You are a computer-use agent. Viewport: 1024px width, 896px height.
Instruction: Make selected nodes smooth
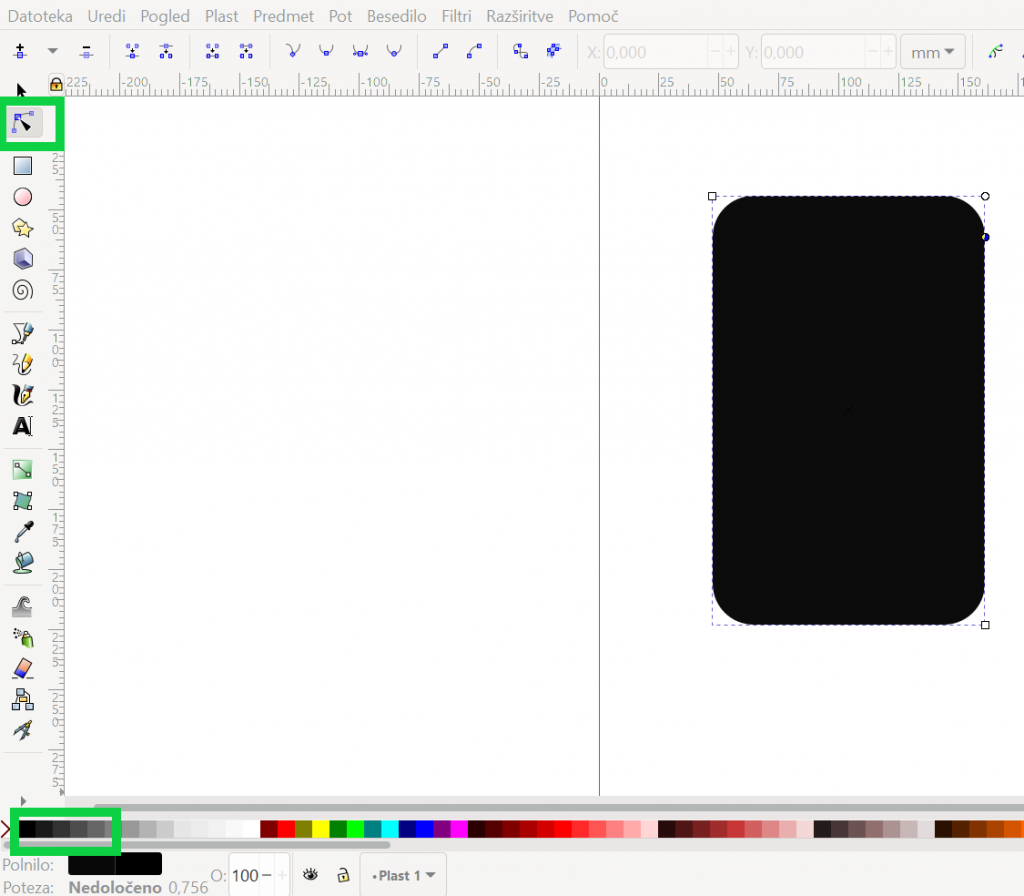pos(326,51)
